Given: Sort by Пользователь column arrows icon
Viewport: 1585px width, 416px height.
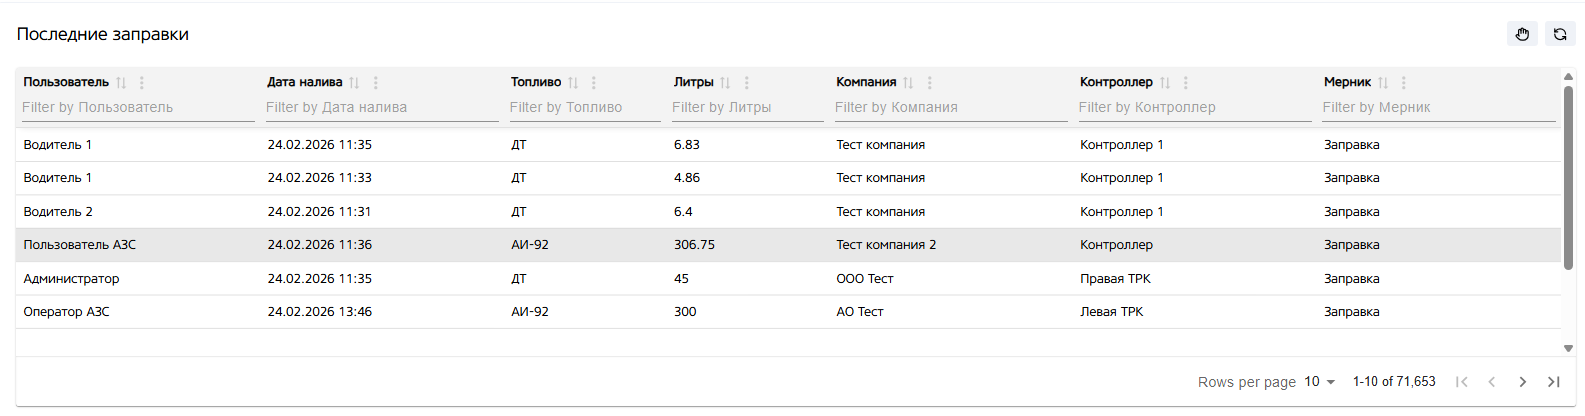Looking at the screenshot, I should 121,83.
